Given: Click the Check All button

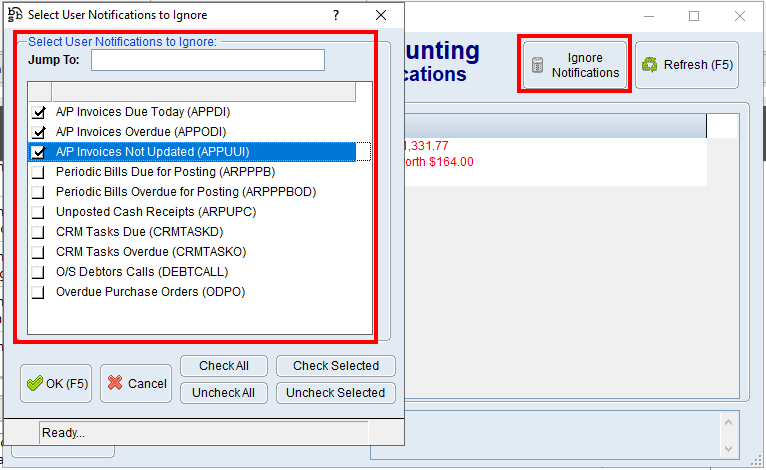Looking at the screenshot, I should click(224, 366).
